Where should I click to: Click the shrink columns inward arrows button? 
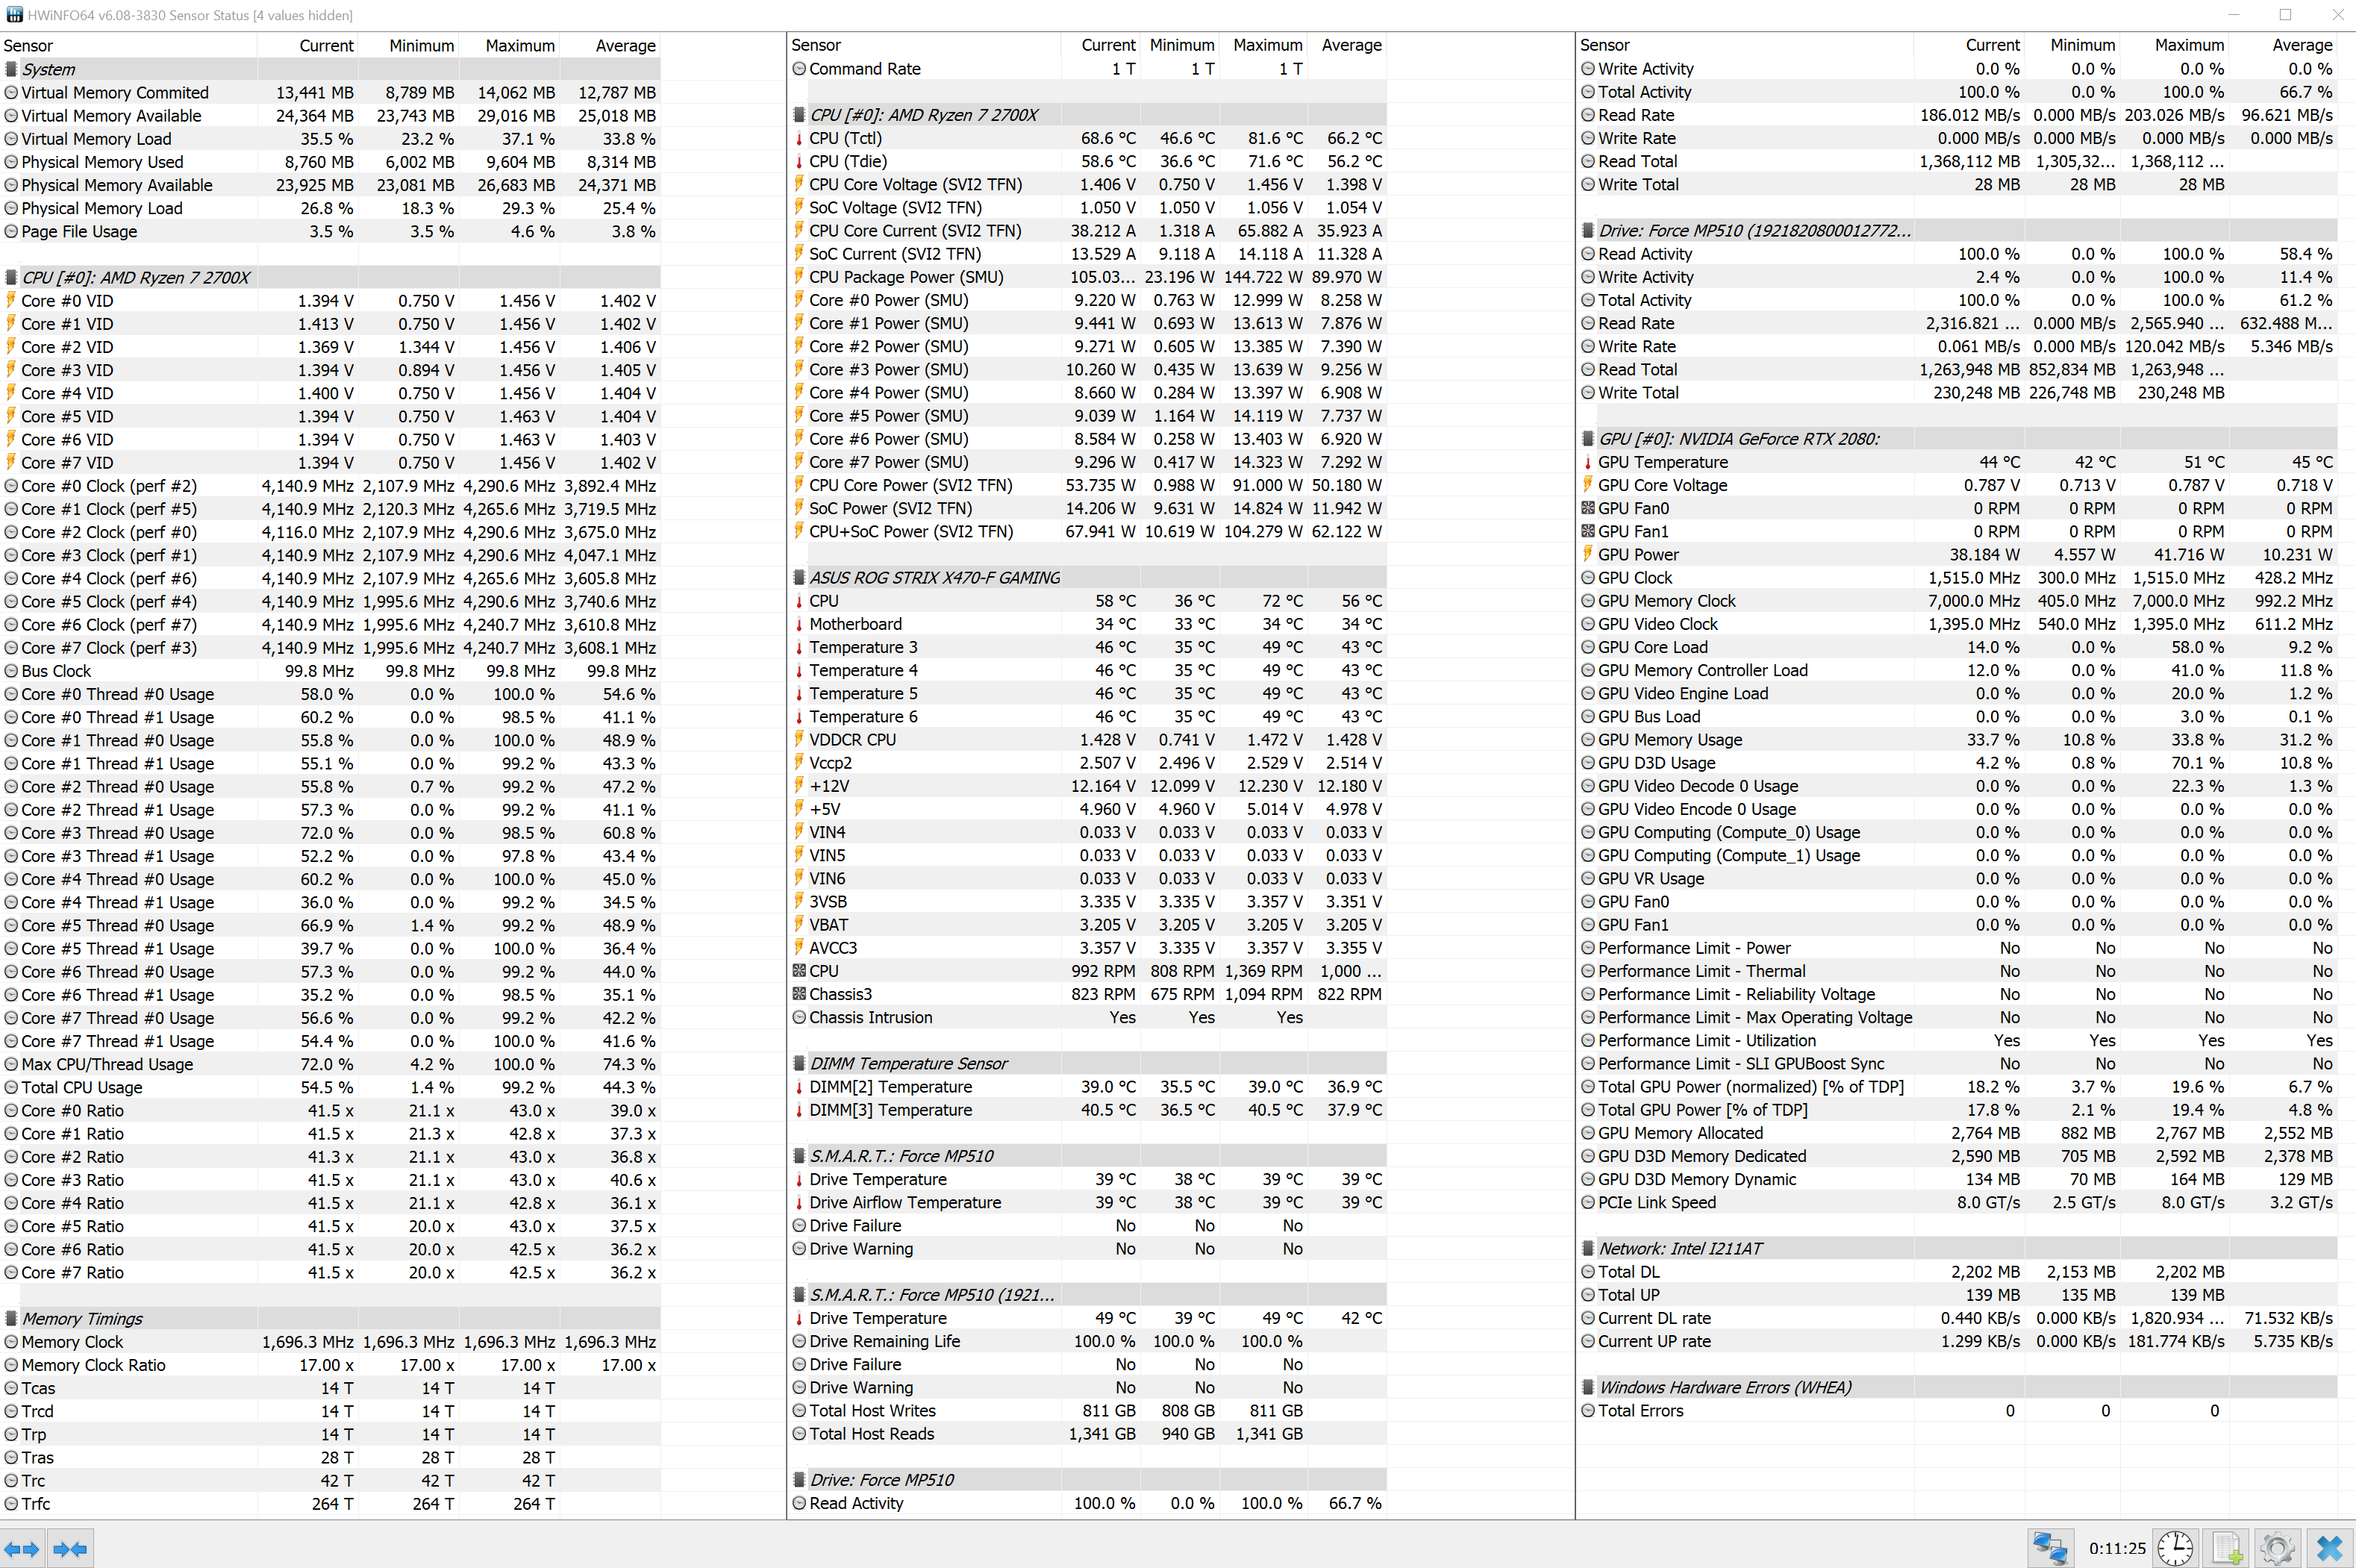[70, 1549]
